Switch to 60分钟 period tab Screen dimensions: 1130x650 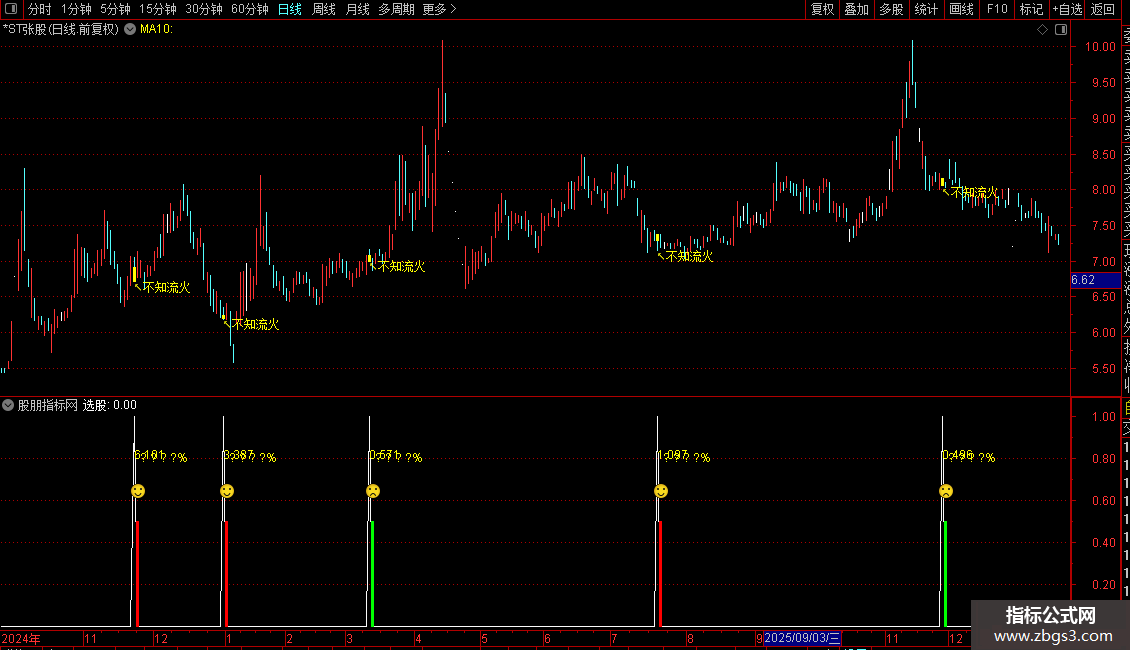[x=249, y=9]
